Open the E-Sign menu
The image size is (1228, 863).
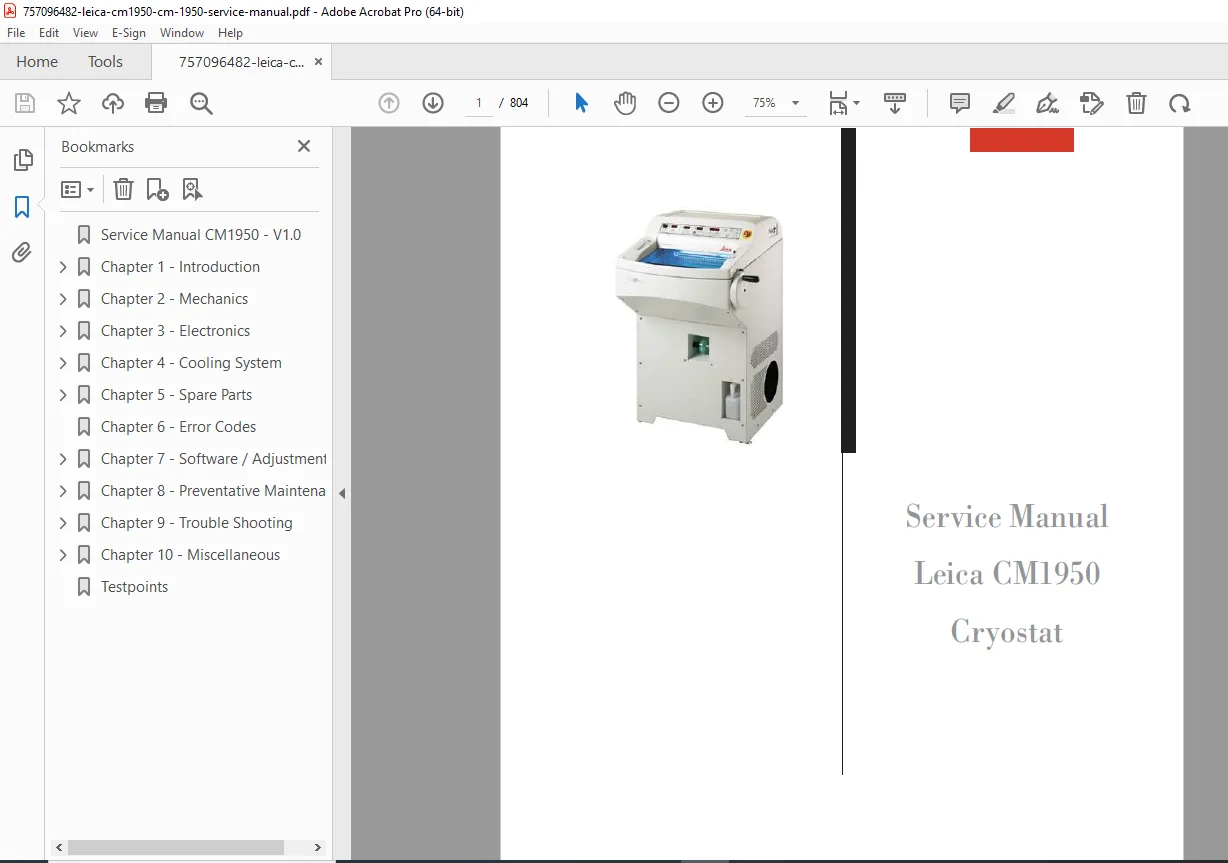(x=129, y=33)
